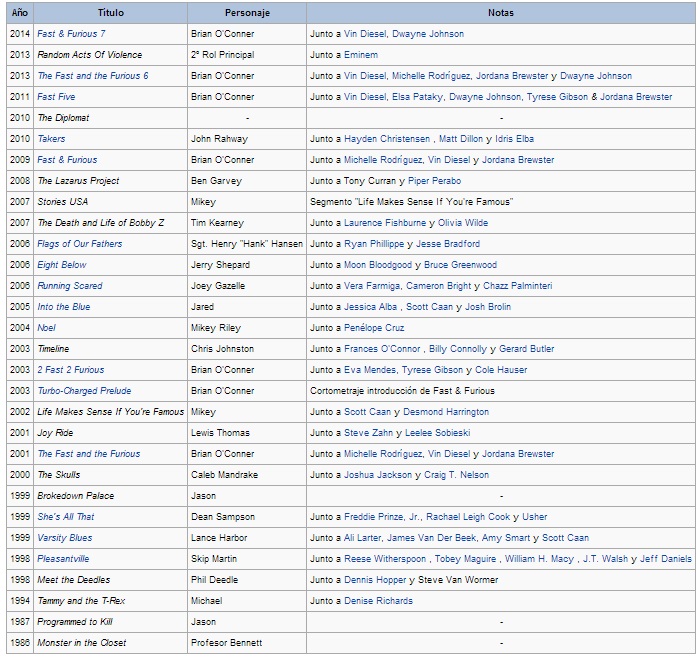The width and height of the screenshot is (696, 663).
Task: Click the Eva Mendes link
Action: coord(370,370)
